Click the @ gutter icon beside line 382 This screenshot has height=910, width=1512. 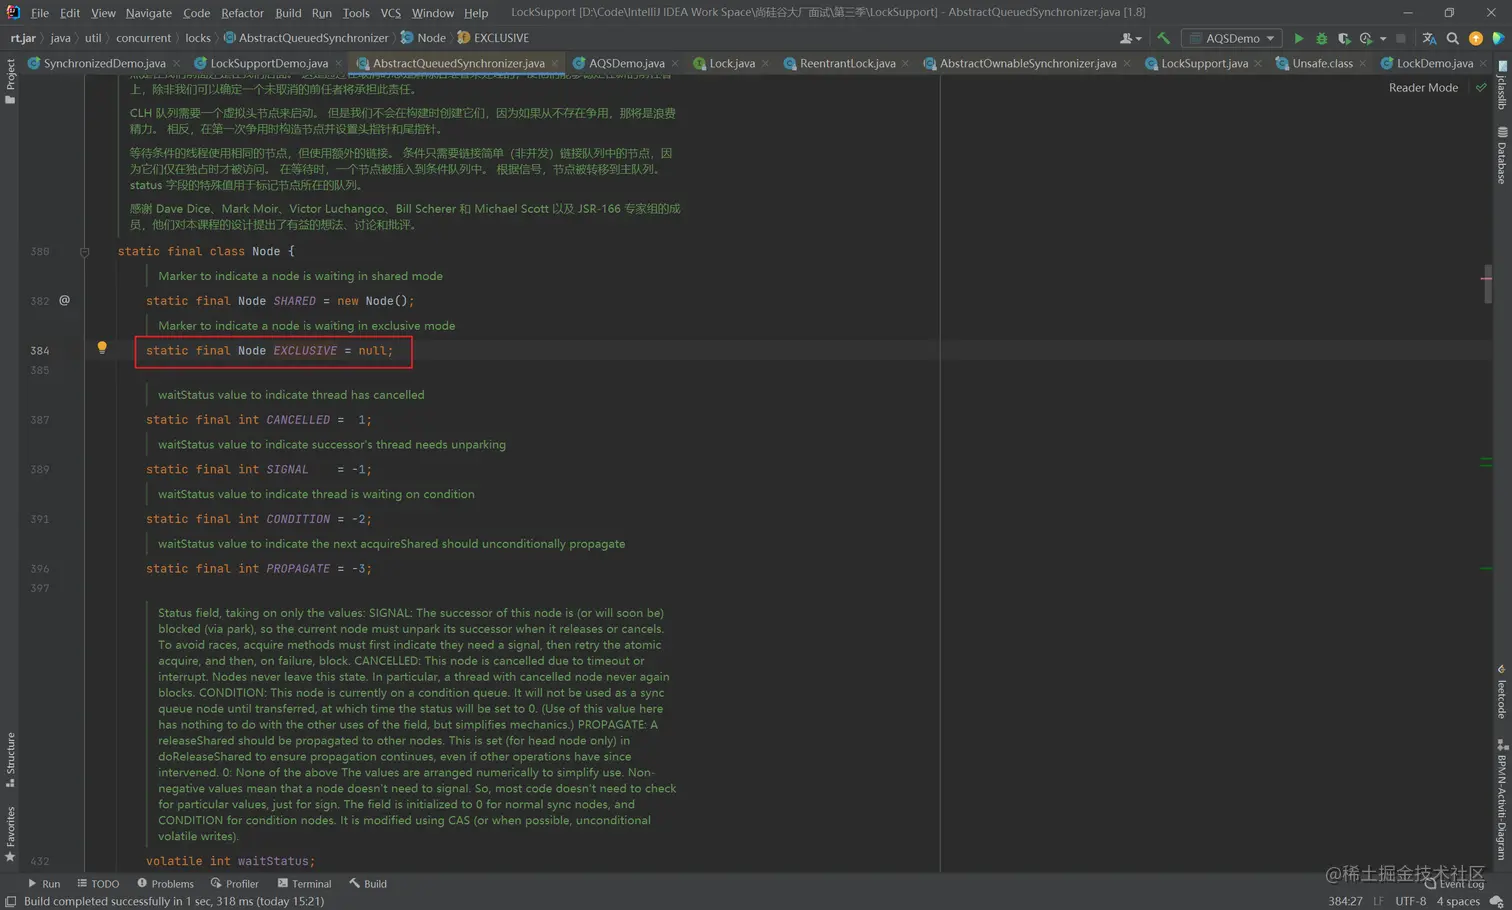click(64, 300)
